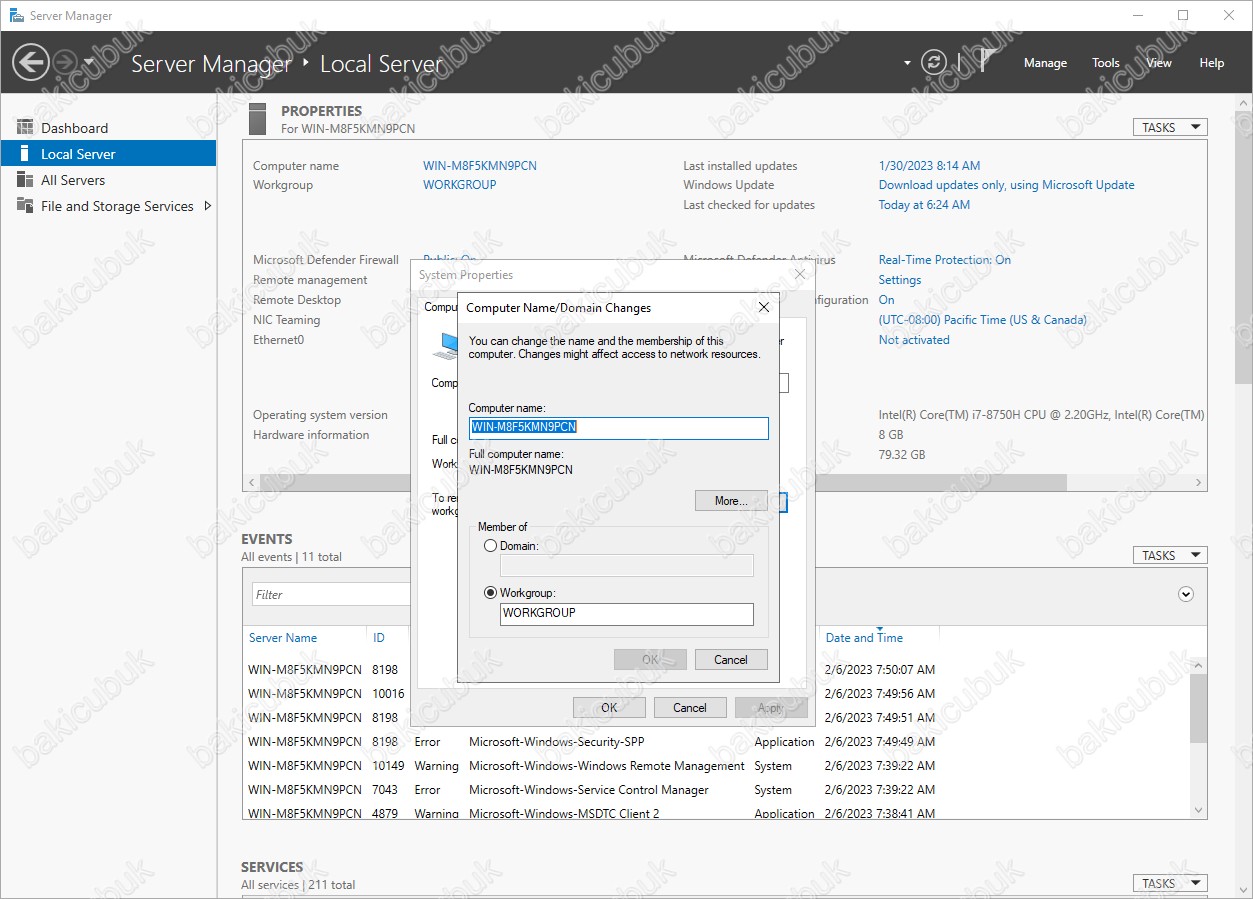Open the Services TASKS dropdown
The image size is (1253, 899).
1170,883
